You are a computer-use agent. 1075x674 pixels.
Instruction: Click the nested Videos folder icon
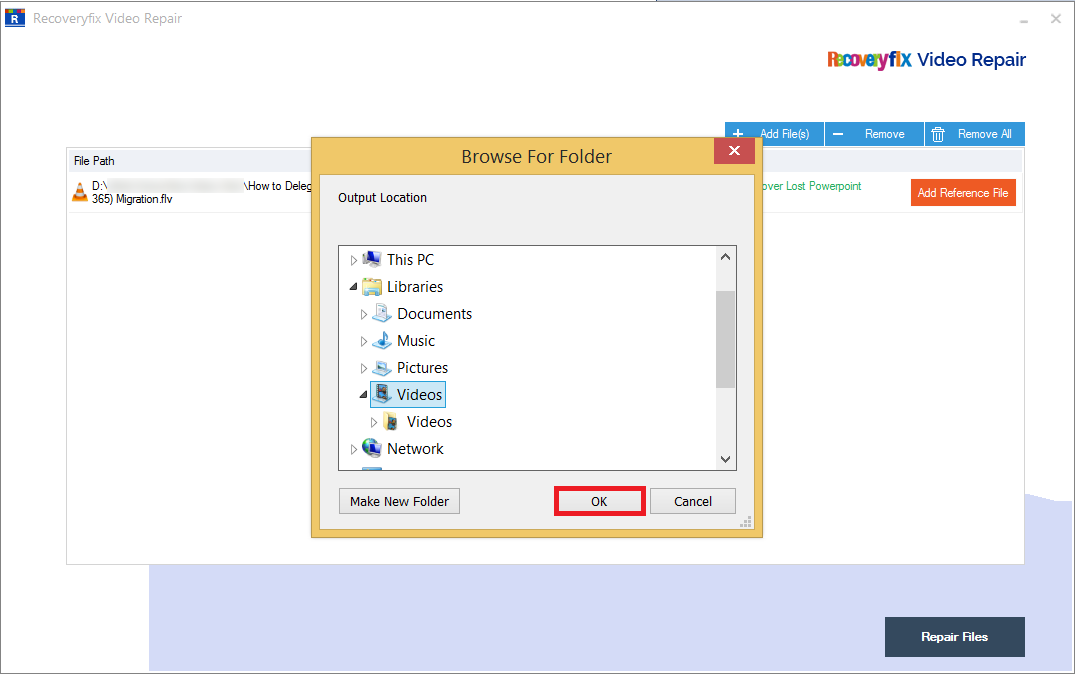click(x=391, y=422)
